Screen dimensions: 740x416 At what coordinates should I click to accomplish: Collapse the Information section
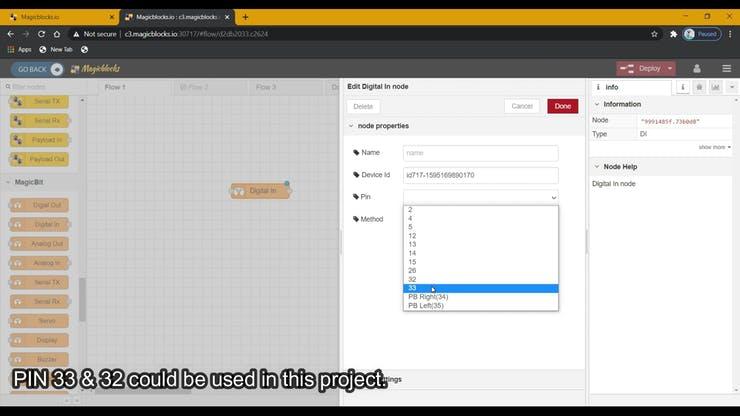click(x=597, y=104)
